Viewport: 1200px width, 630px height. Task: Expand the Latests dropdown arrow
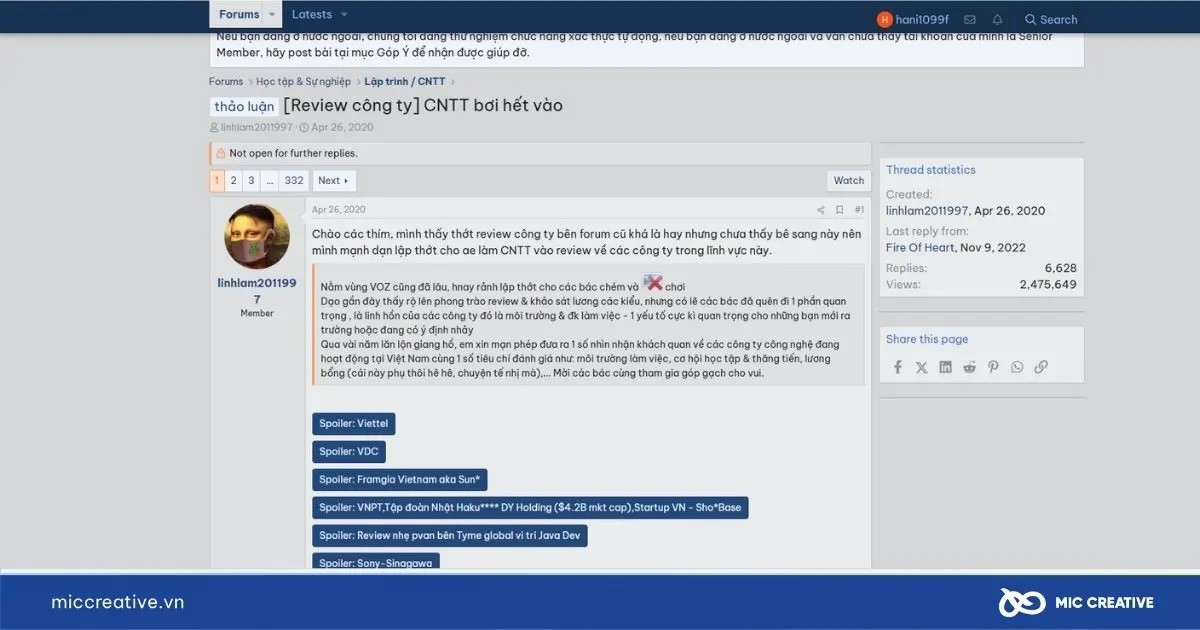coord(344,15)
